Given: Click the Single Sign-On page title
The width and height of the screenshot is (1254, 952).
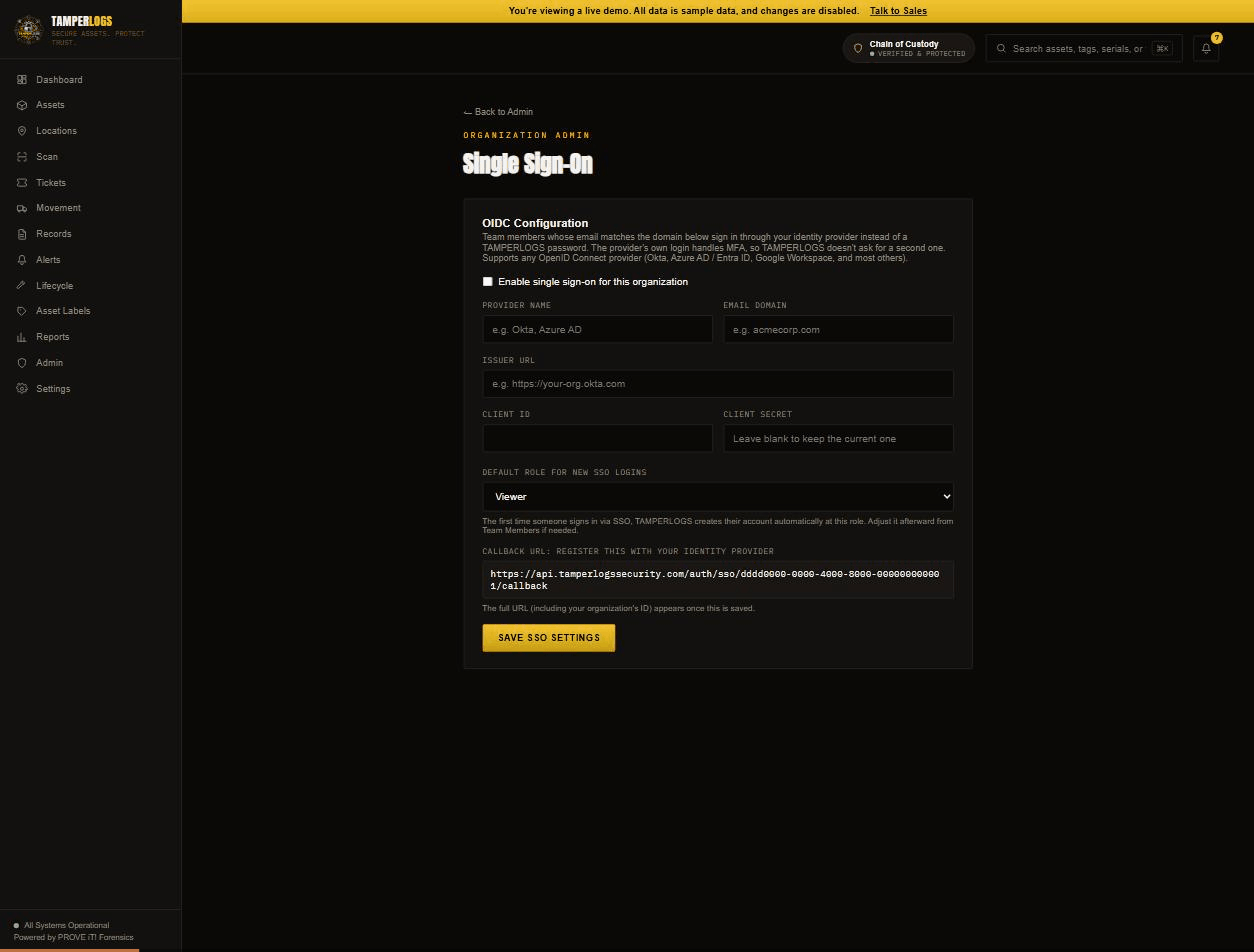Looking at the screenshot, I should pyautogui.click(x=528, y=164).
